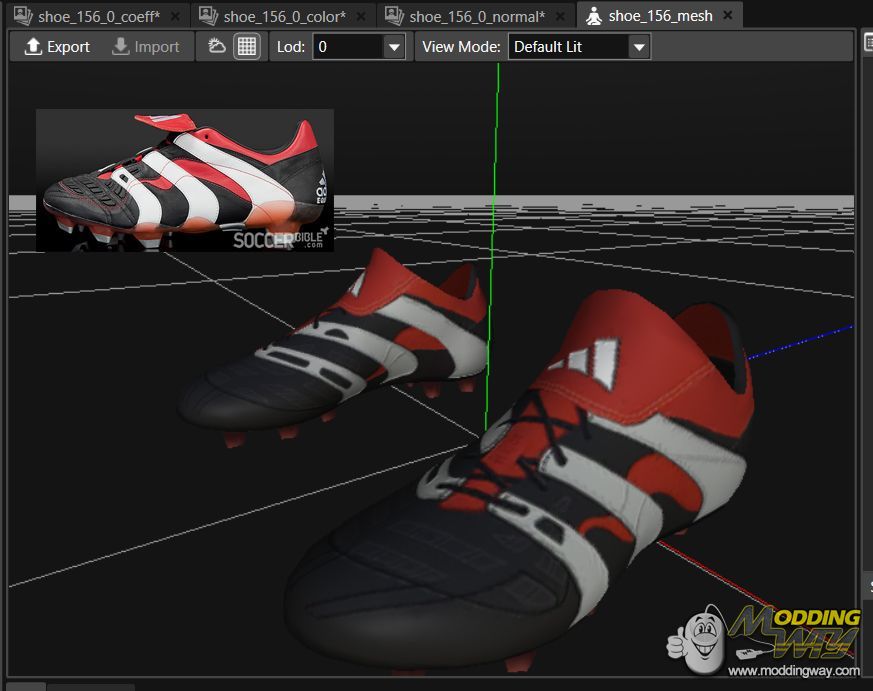Click the Export button
Viewport: 873px width, 691px height.
pos(57,47)
